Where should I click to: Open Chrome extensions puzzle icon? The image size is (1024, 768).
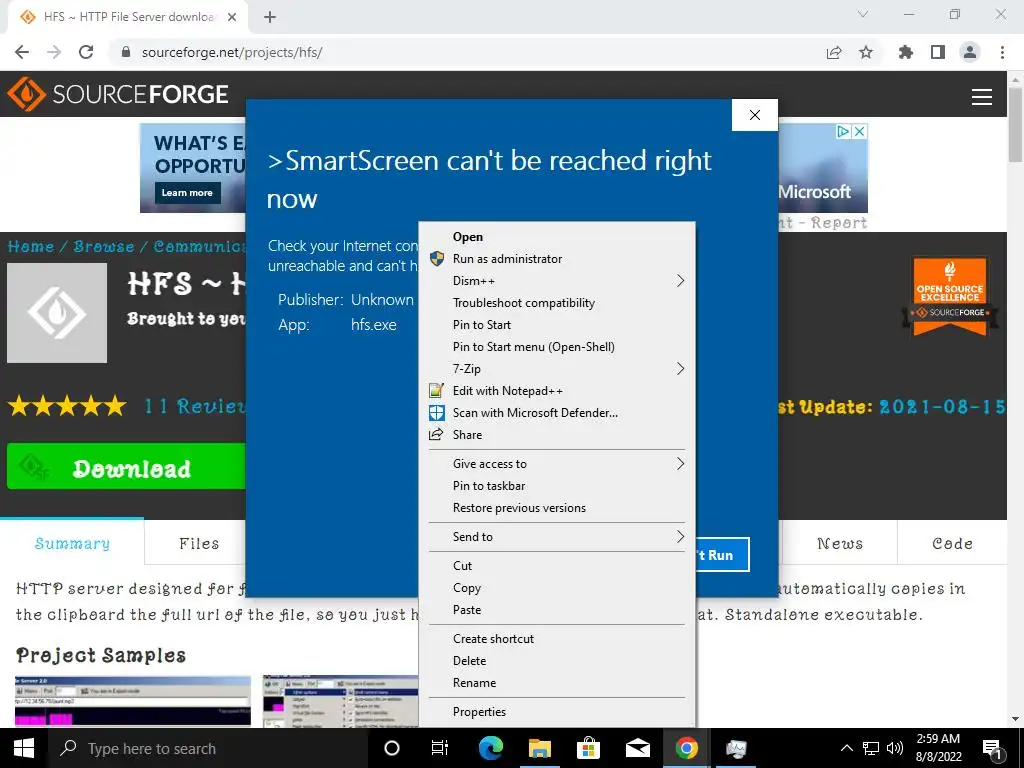click(906, 52)
